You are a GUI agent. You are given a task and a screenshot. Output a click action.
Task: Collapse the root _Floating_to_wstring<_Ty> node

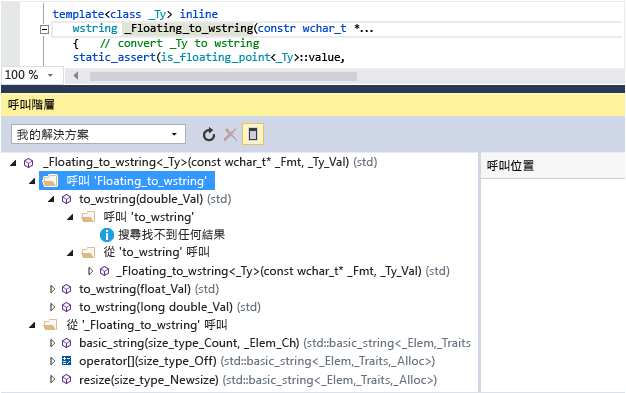click(14, 163)
